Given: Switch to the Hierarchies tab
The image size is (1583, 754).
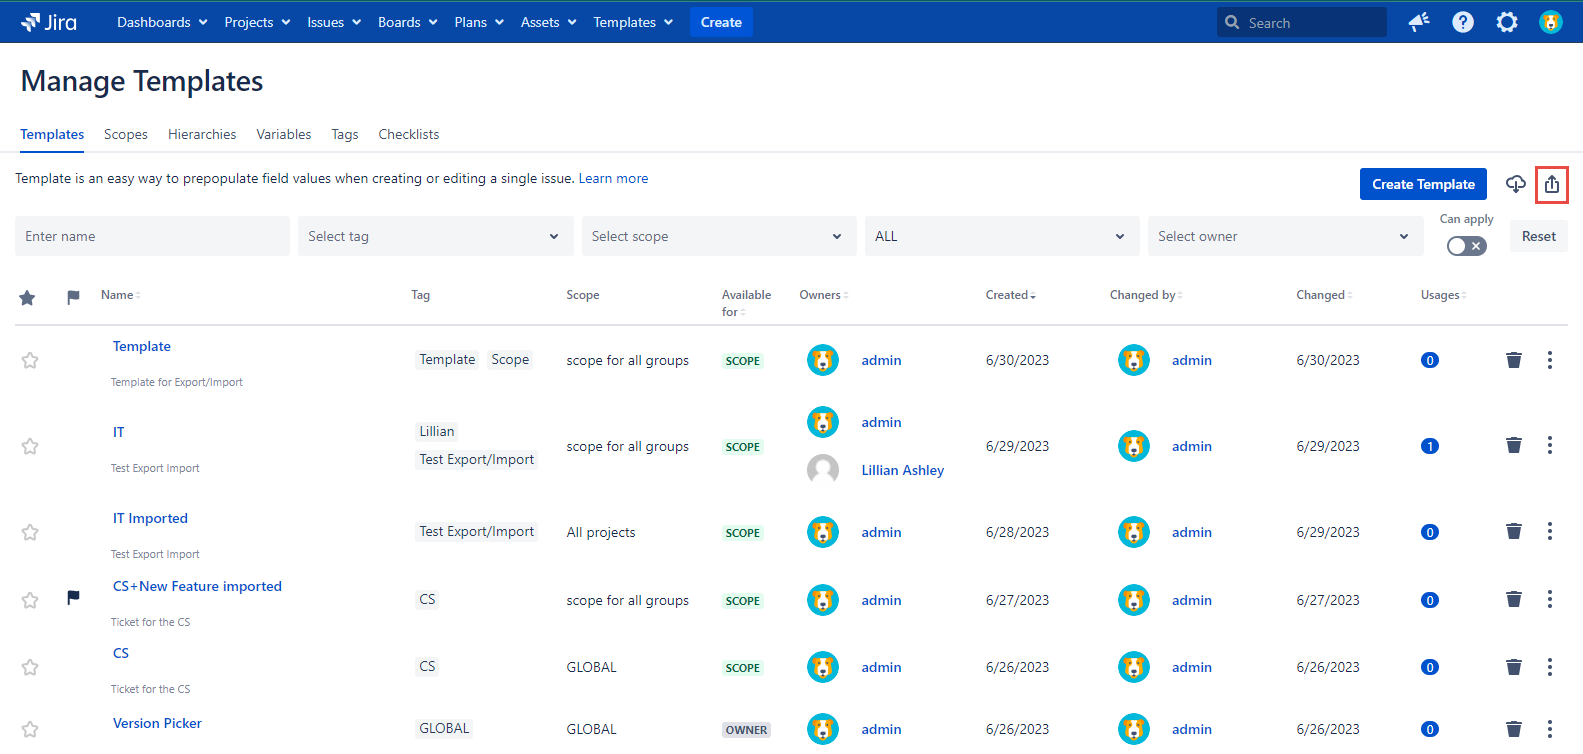Looking at the screenshot, I should click(202, 134).
